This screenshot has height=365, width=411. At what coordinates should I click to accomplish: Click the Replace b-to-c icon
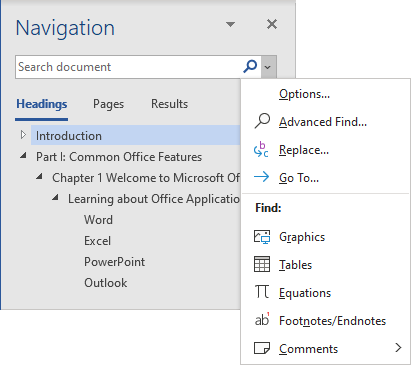tap(261, 149)
